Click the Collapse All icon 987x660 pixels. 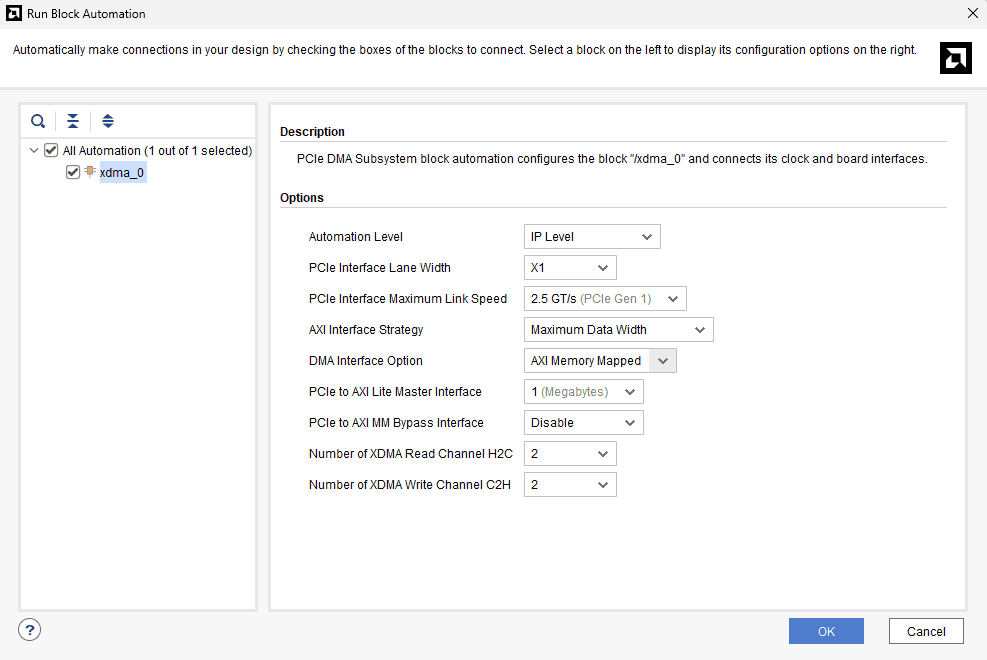(73, 121)
